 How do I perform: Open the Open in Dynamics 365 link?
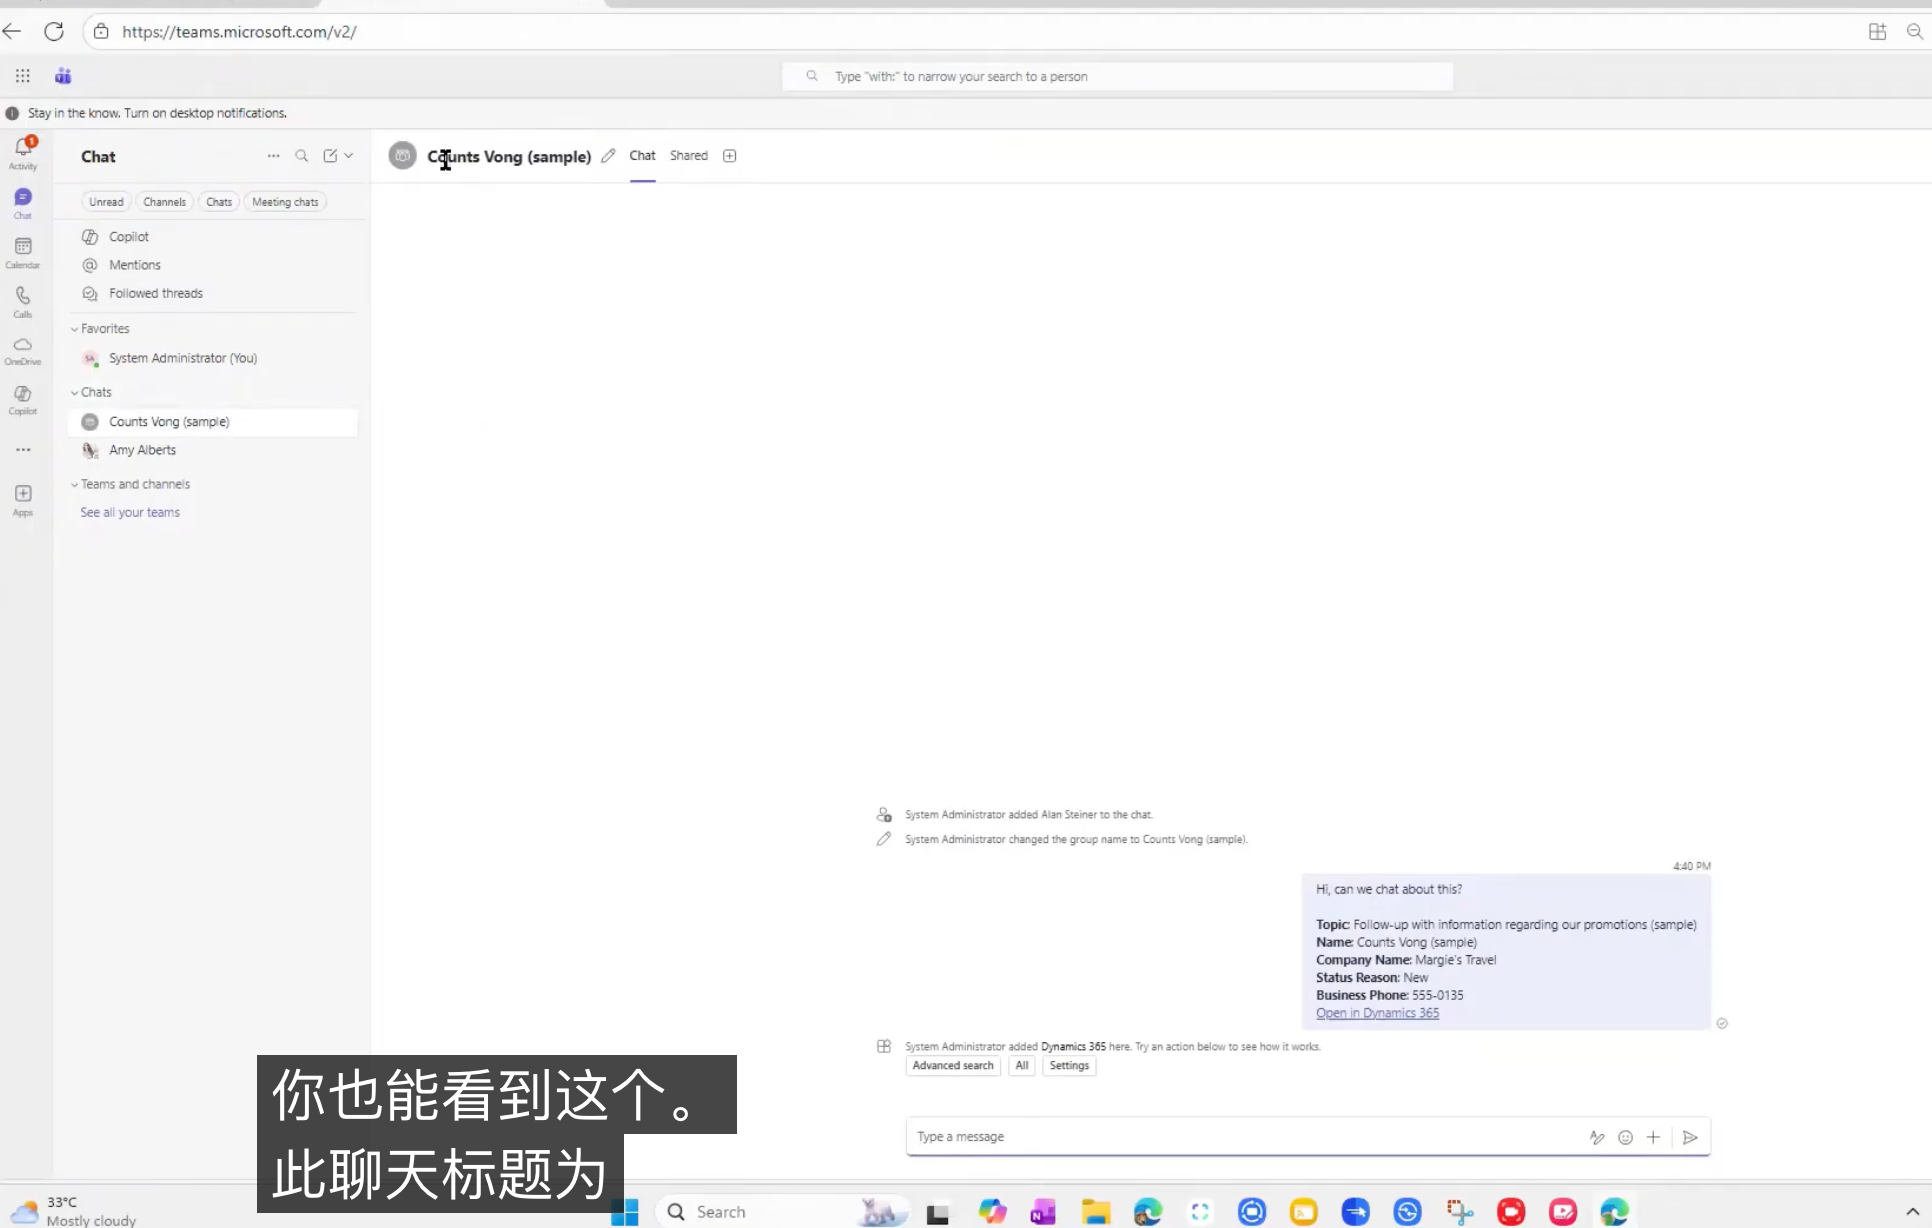click(x=1377, y=1013)
